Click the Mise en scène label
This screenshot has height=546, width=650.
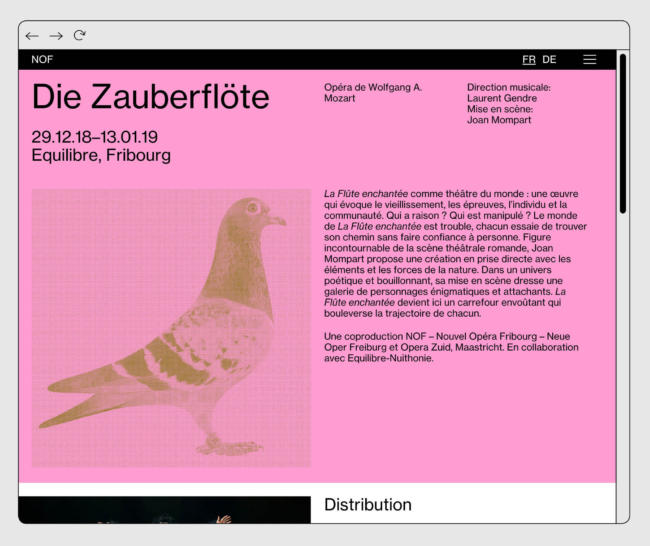(500, 109)
